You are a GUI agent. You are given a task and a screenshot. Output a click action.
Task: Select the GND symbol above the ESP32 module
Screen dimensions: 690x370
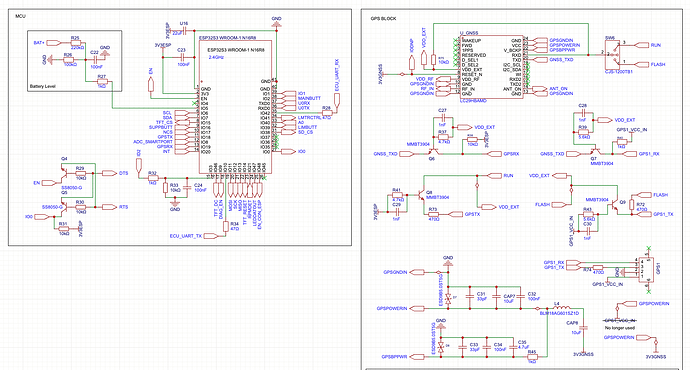point(276,23)
